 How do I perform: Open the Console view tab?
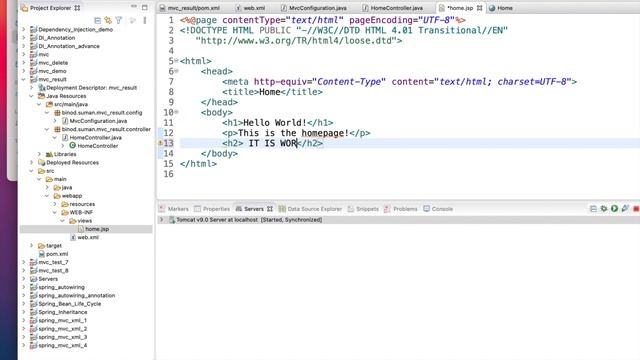(x=438, y=209)
